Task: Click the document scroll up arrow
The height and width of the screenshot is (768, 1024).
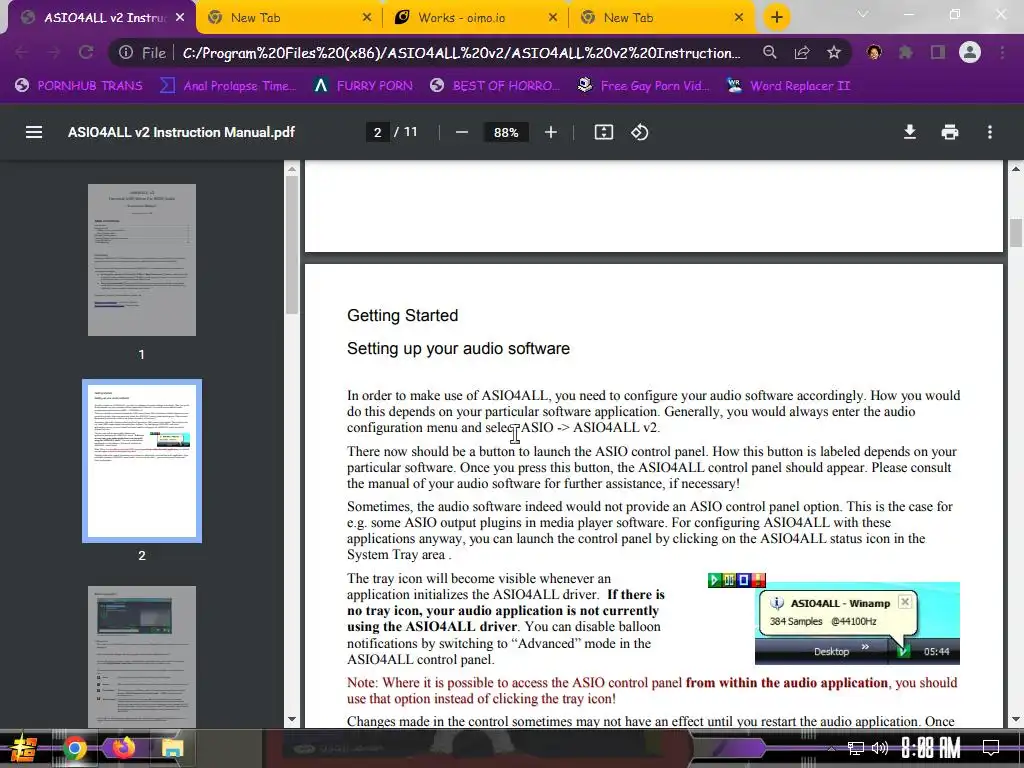Action: [x=1016, y=168]
